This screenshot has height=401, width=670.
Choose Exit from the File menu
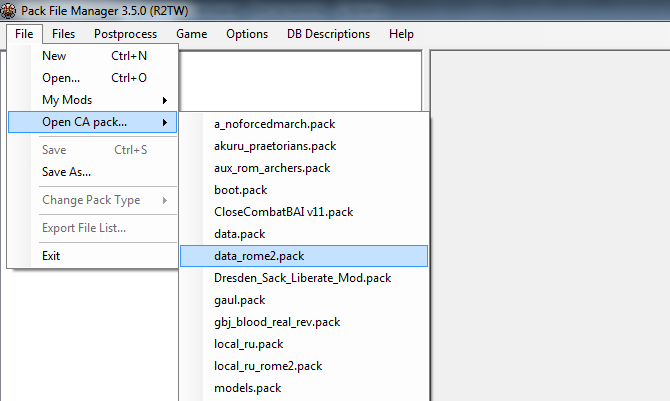51,256
